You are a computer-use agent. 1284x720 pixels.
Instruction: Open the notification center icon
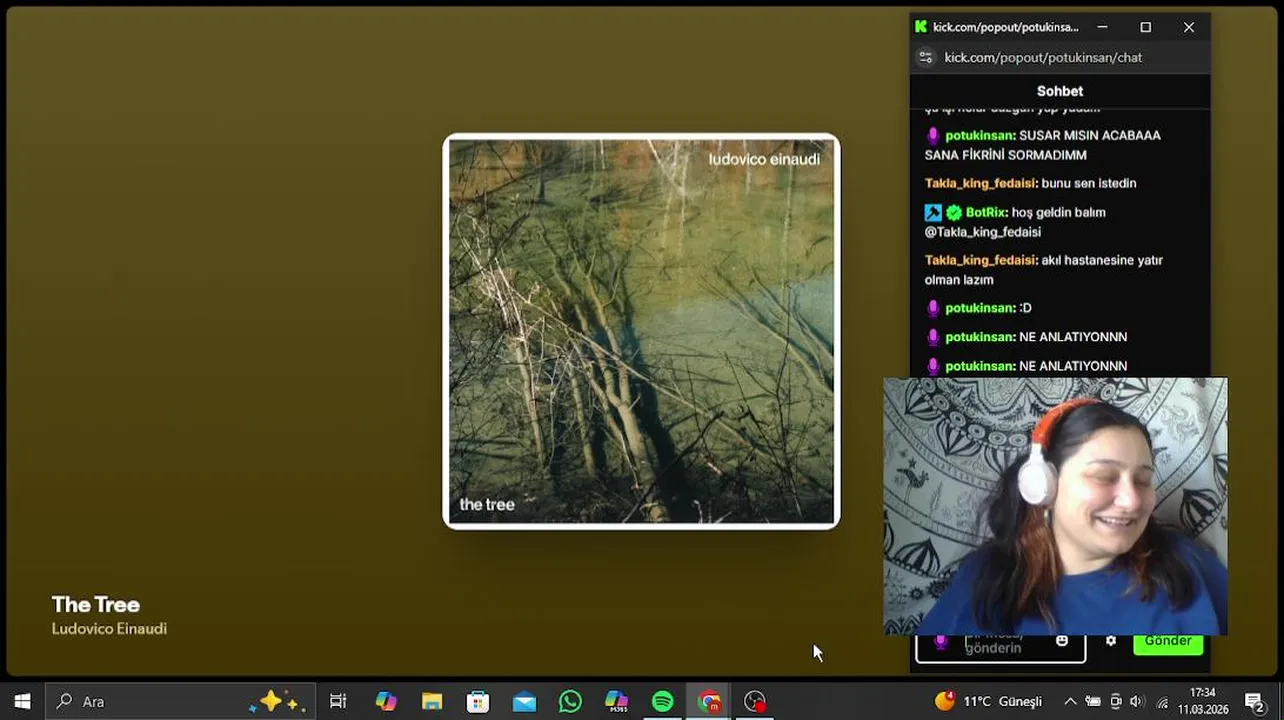click(1255, 702)
